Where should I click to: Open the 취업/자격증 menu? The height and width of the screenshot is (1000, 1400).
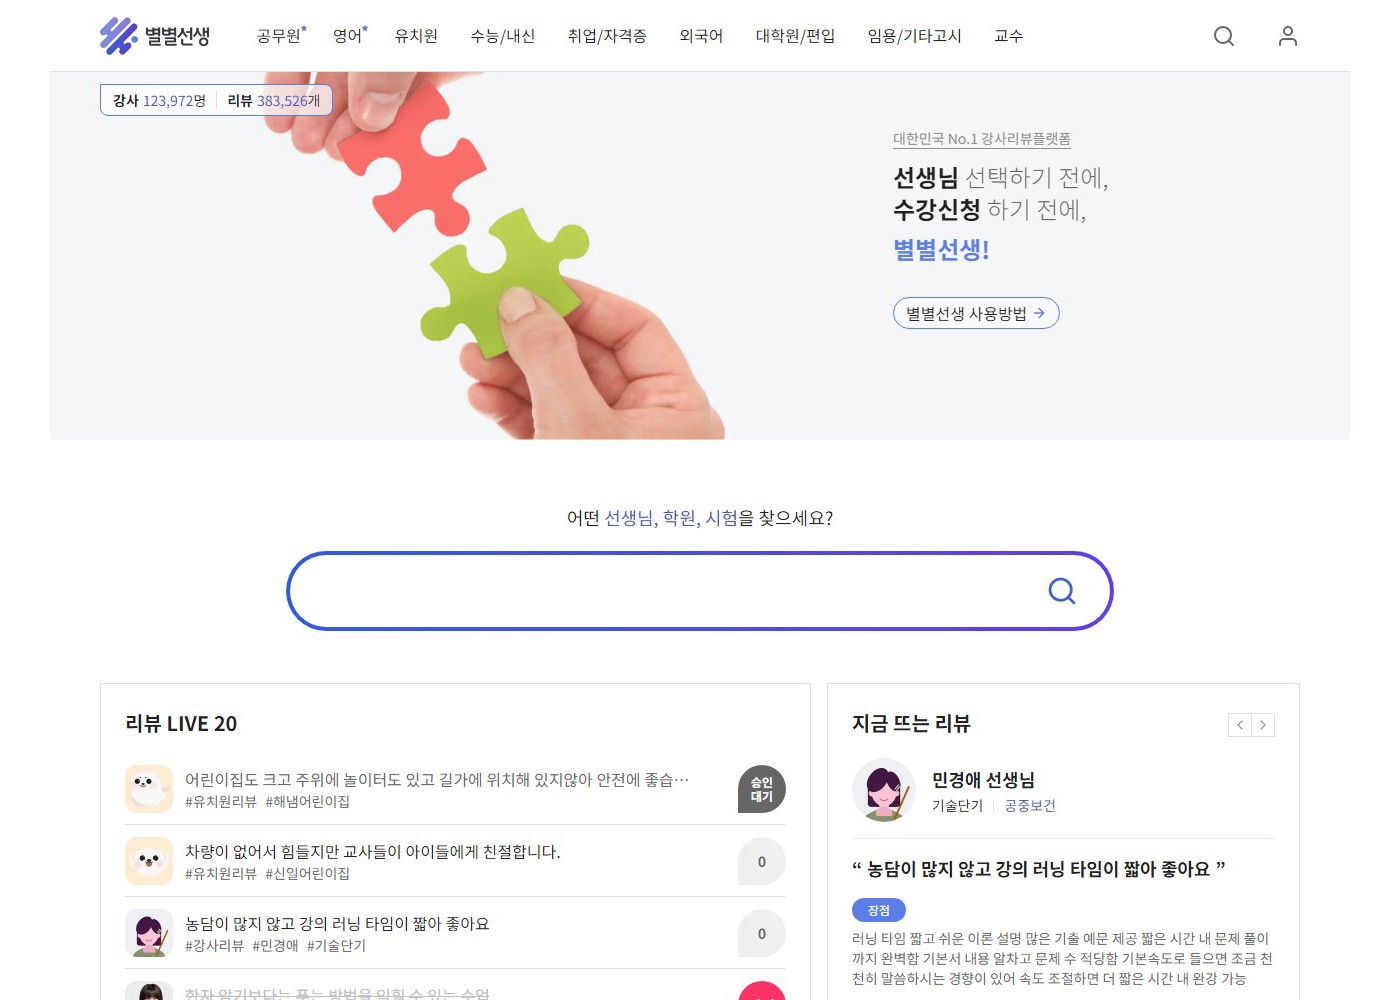[607, 36]
